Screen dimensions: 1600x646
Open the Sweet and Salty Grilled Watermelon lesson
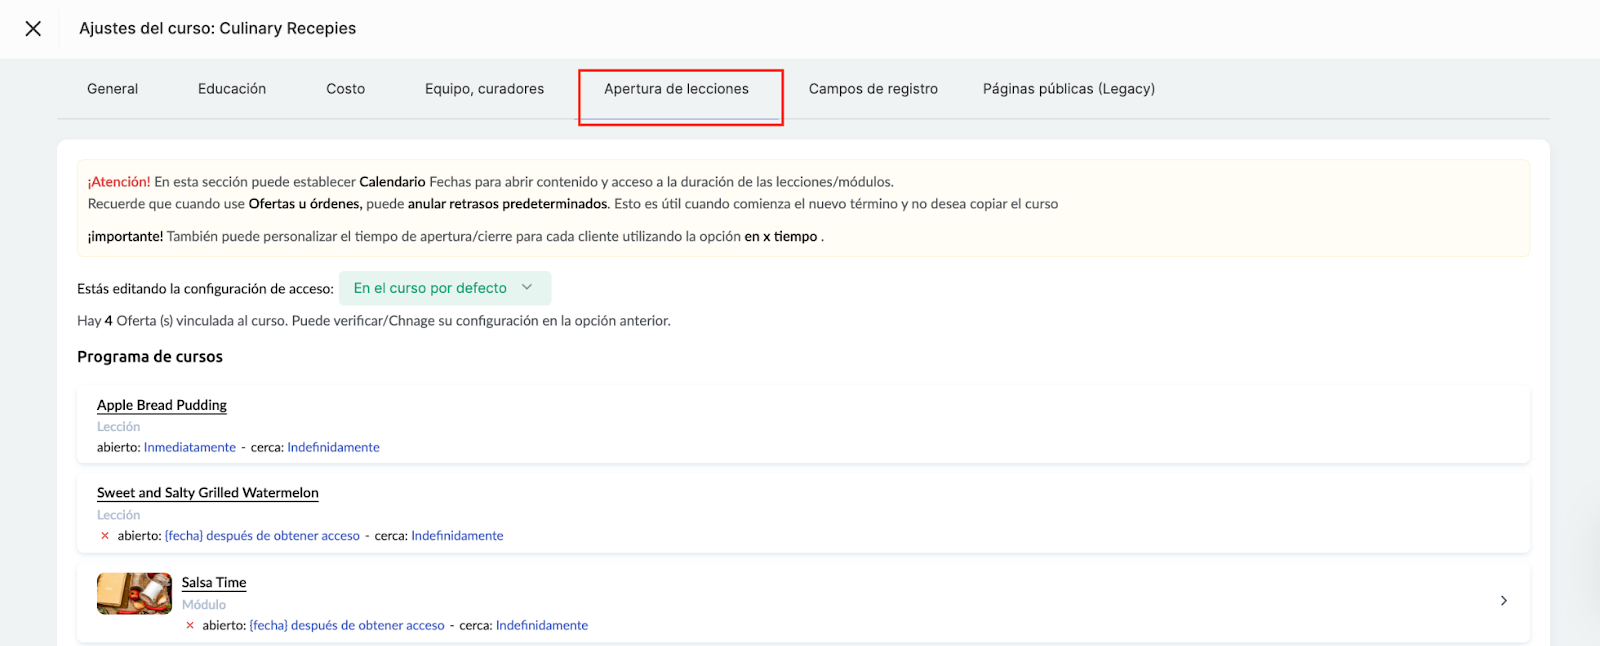tap(208, 493)
